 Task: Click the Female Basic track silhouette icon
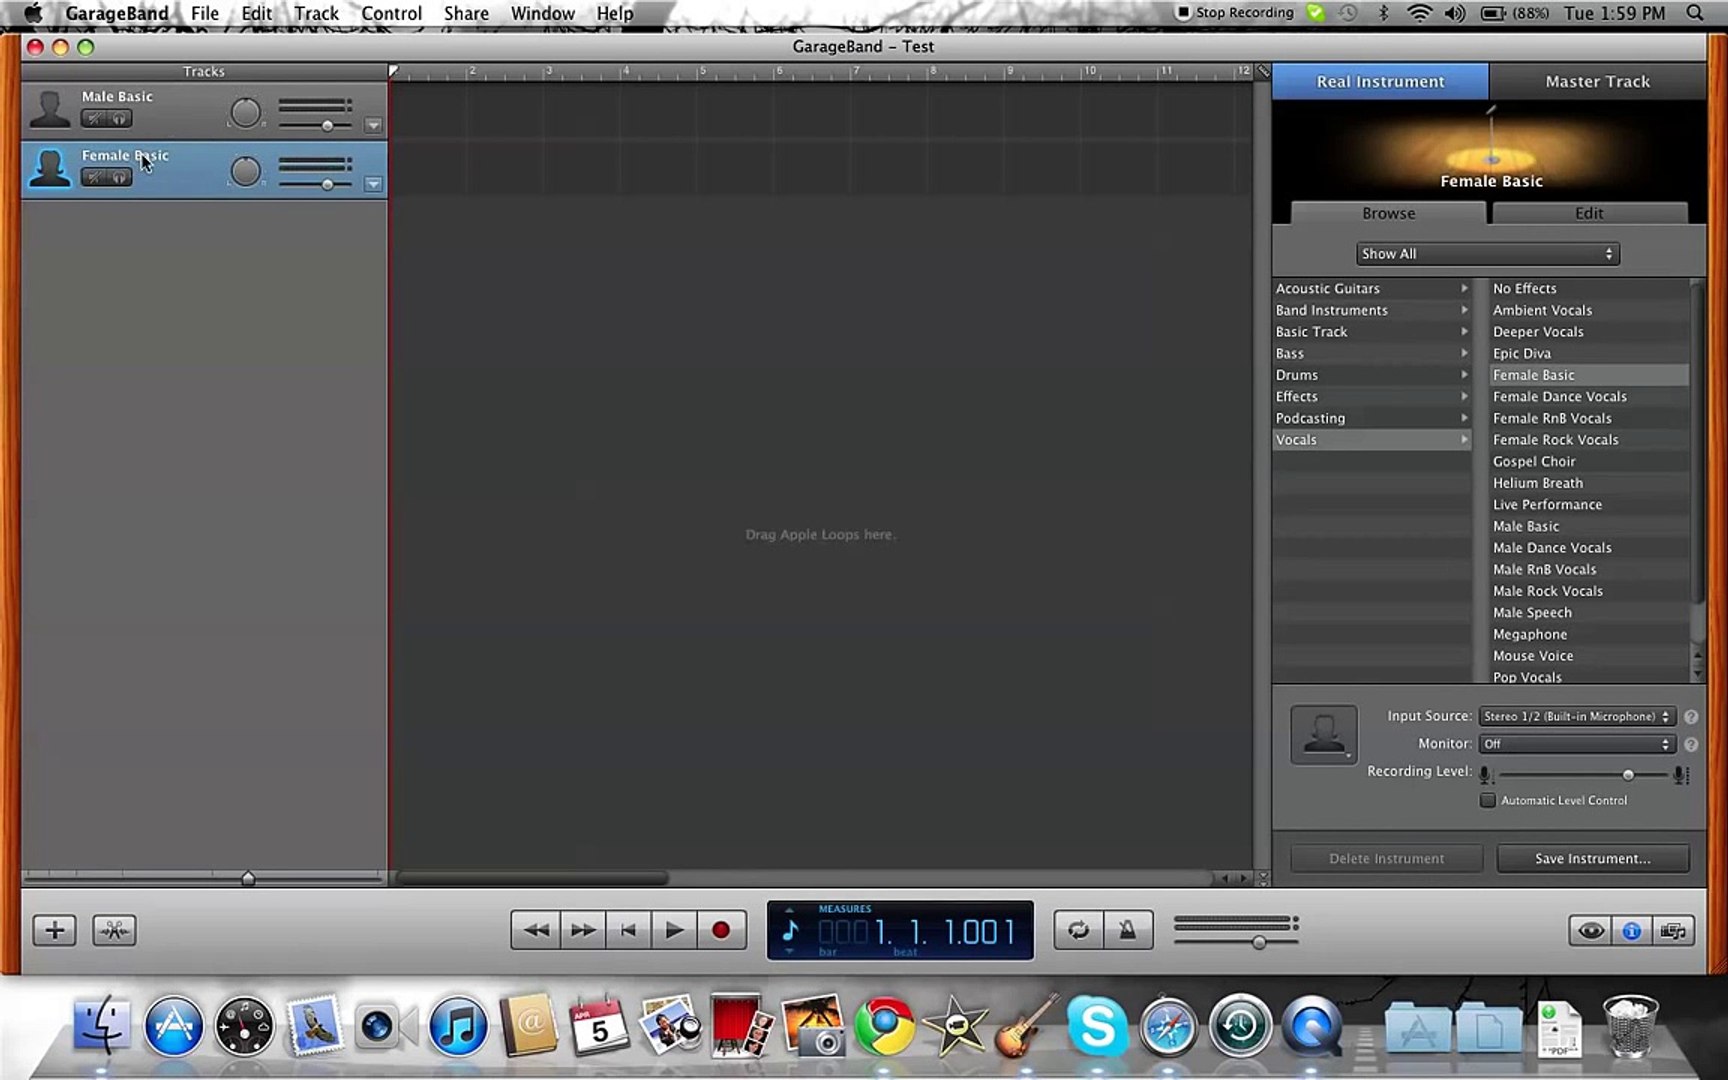50,167
